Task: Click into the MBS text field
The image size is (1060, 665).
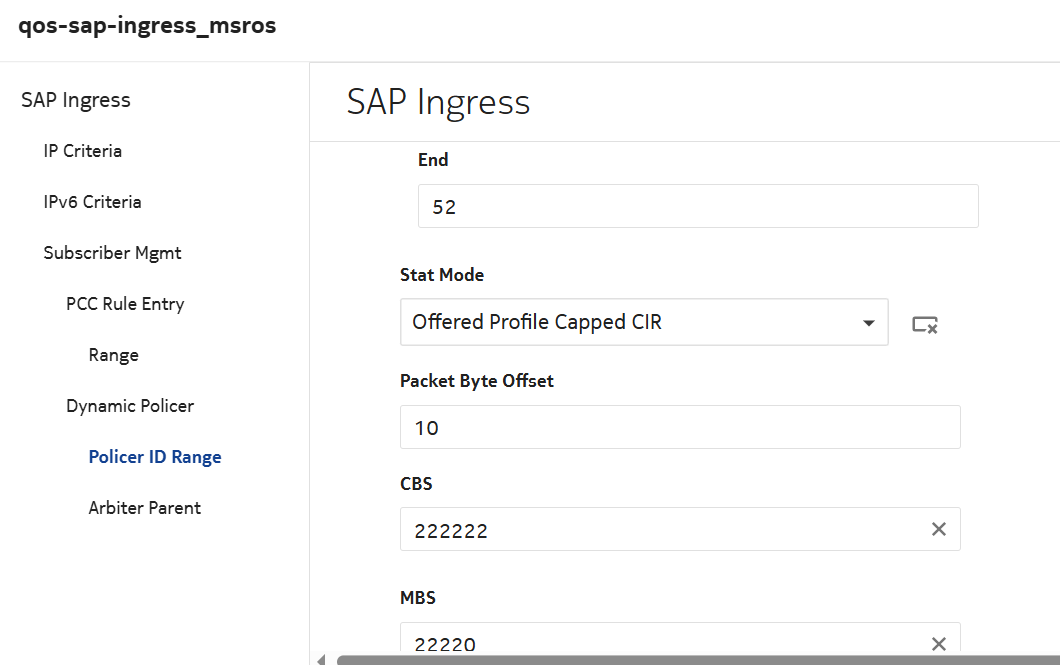Action: tap(660, 643)
